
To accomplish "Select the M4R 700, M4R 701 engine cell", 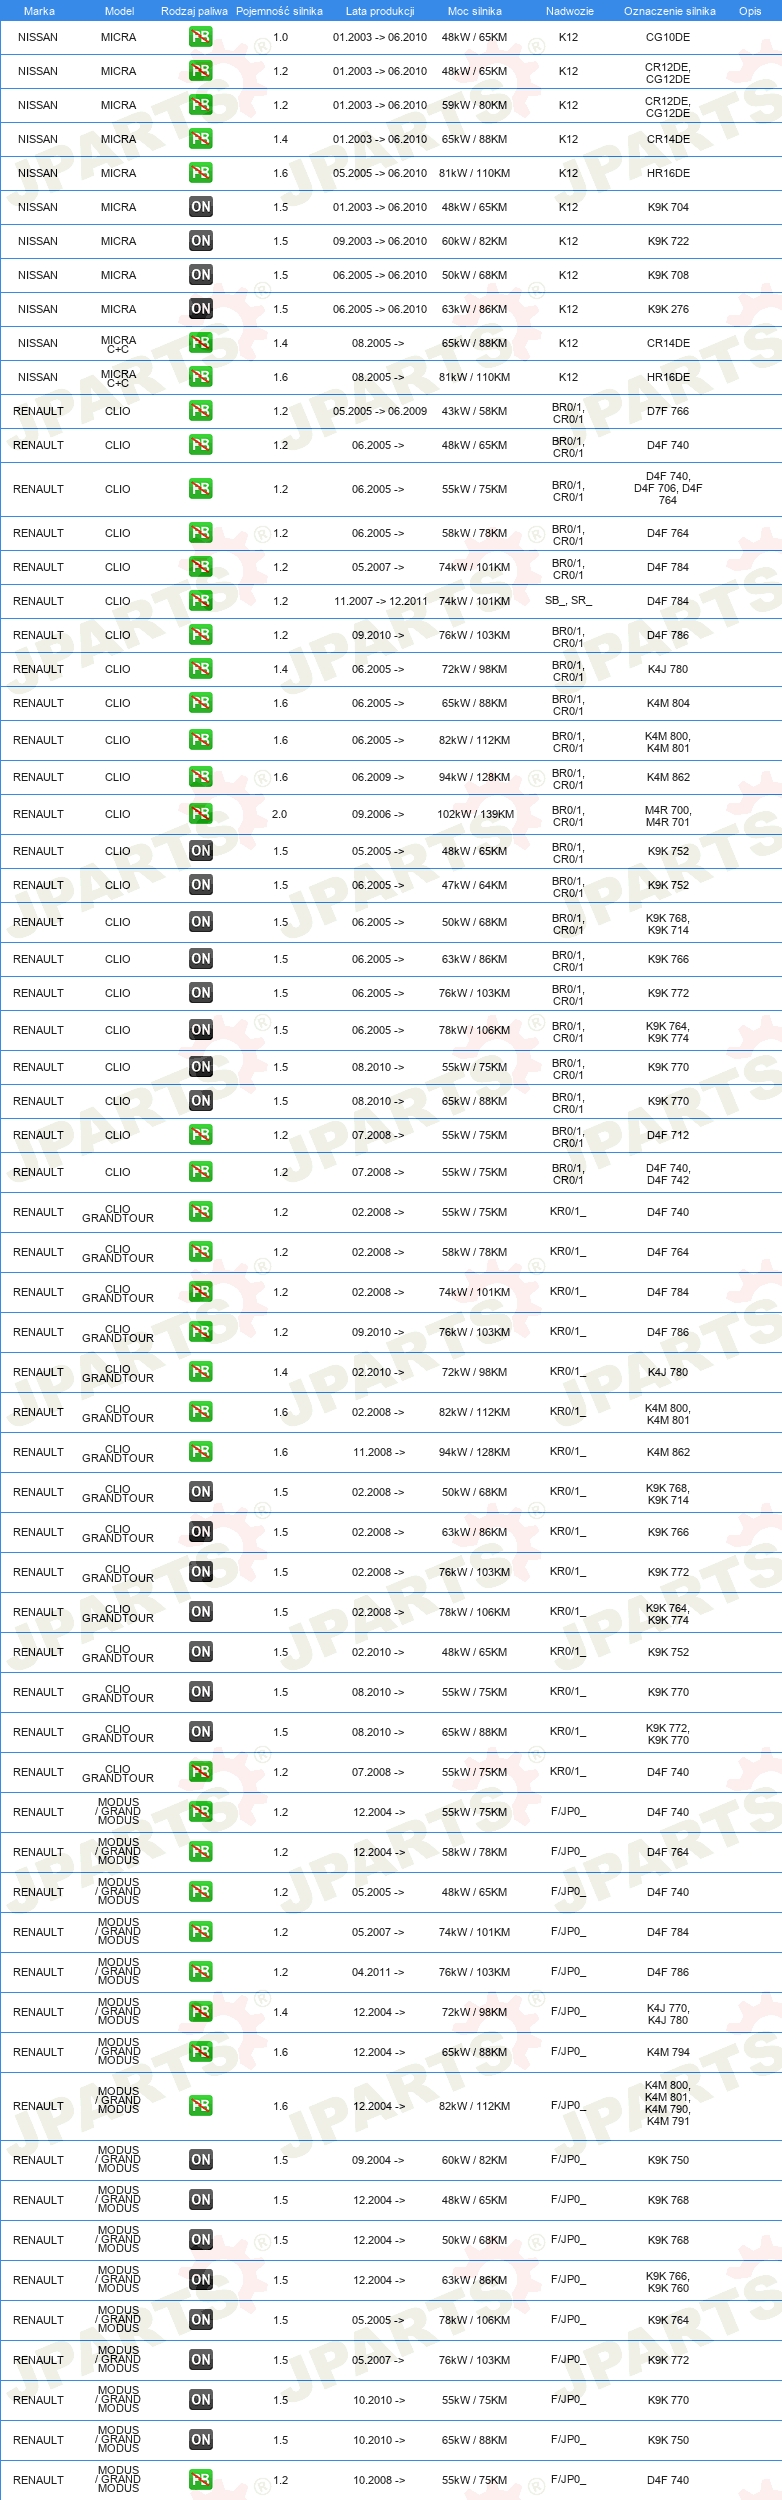I will [668, 816].
